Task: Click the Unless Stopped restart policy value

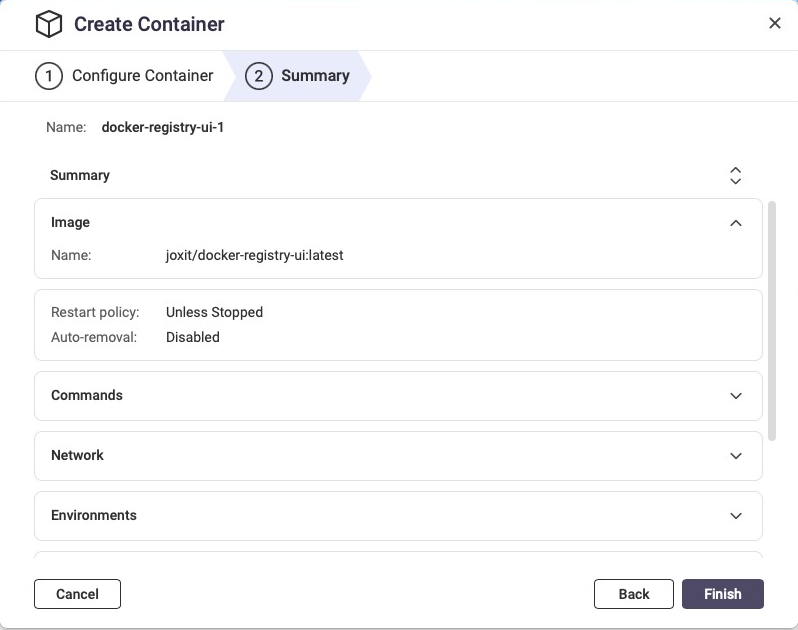Action: point(214,312)
